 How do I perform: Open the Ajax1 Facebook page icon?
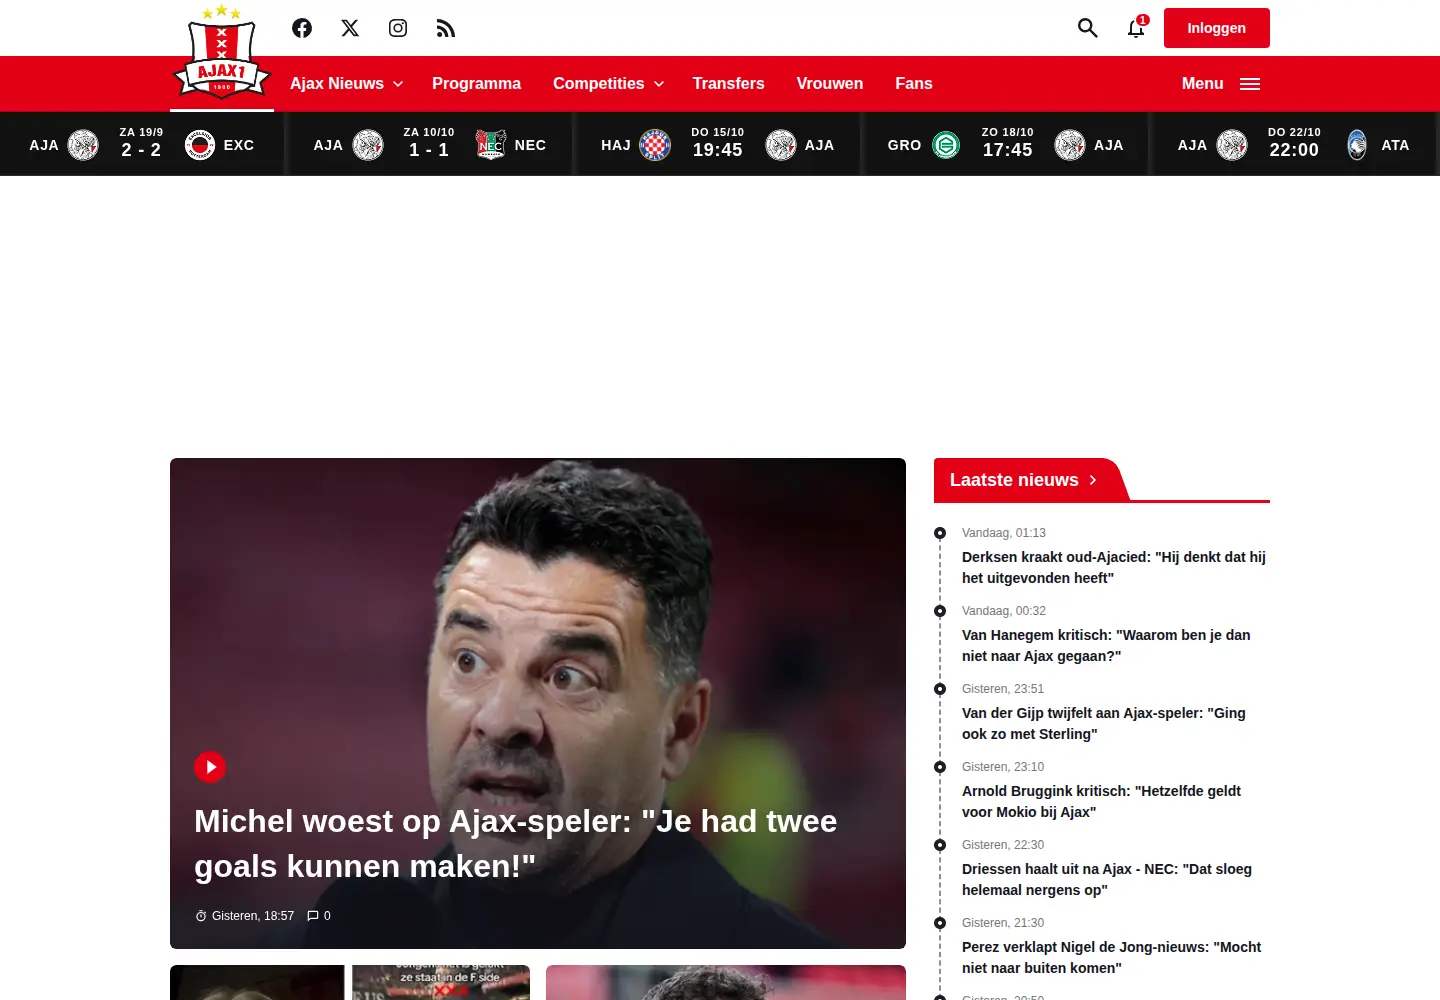coord(302,28)
